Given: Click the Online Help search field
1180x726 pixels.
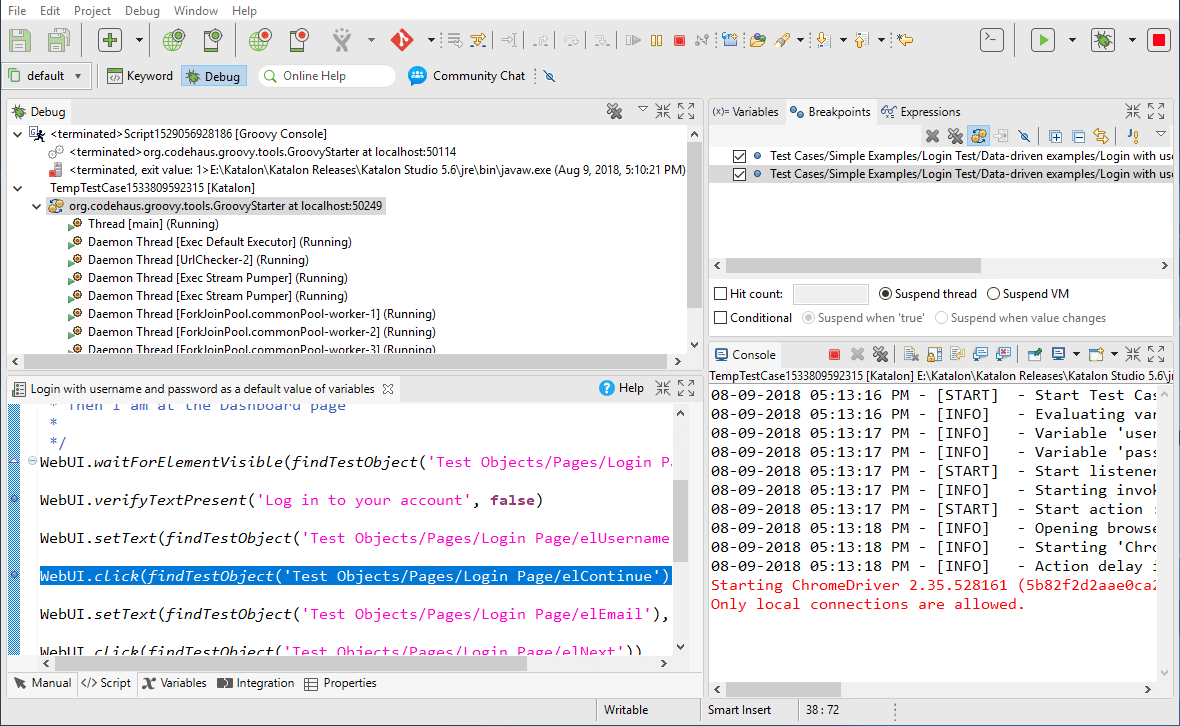Looking at the screenshot, I should point(327,76).
